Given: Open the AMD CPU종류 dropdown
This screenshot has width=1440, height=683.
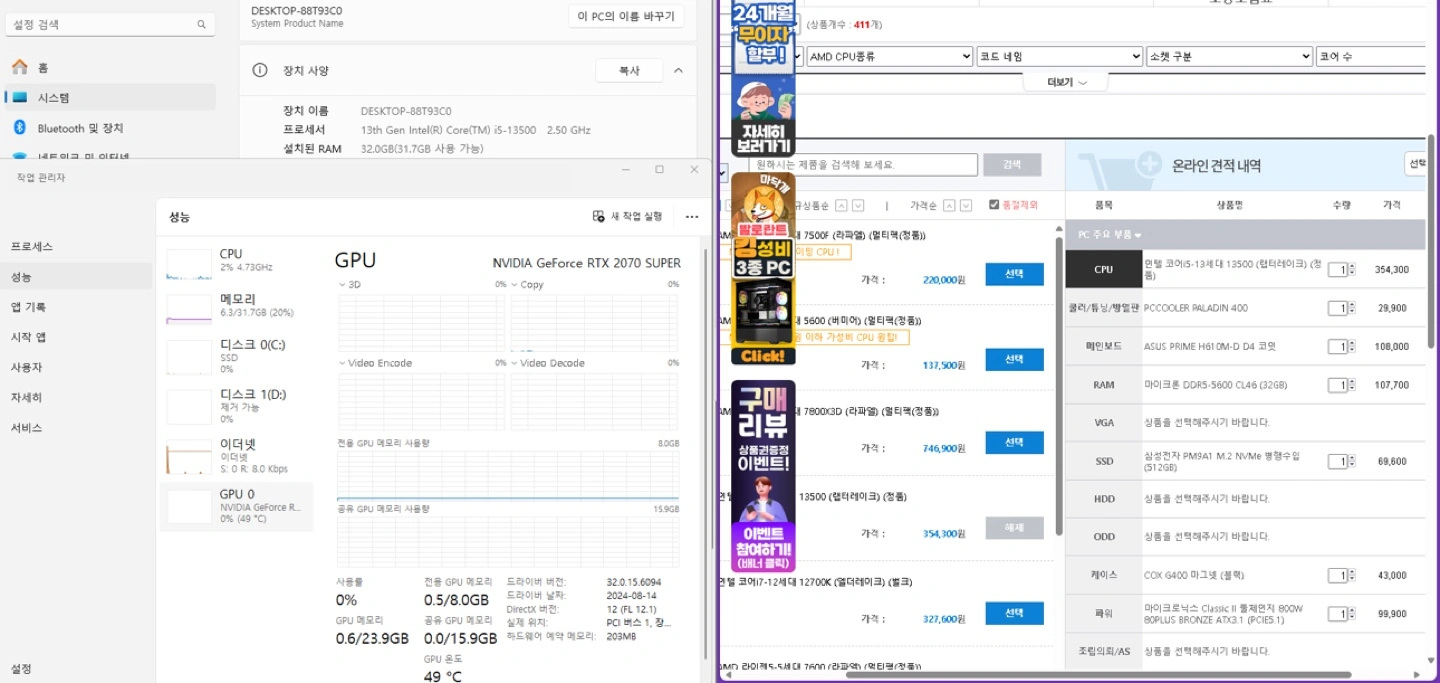Looking at the screenshot, I should click(889, 57).
